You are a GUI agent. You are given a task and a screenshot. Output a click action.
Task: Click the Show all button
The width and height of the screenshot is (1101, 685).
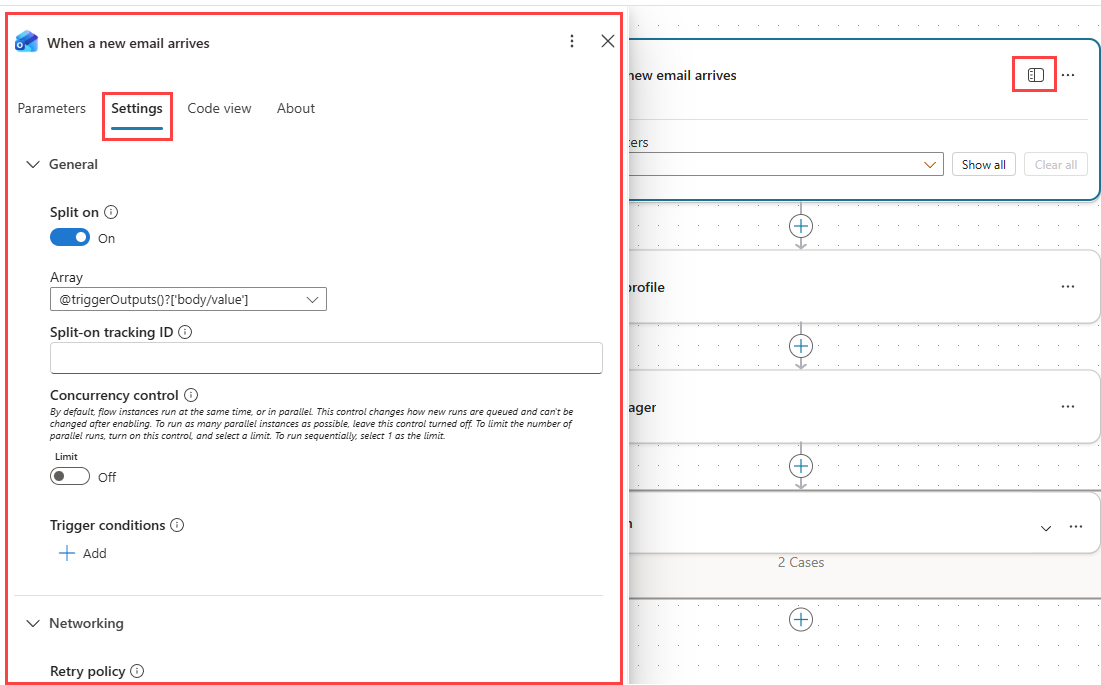(x=983, y=164)
